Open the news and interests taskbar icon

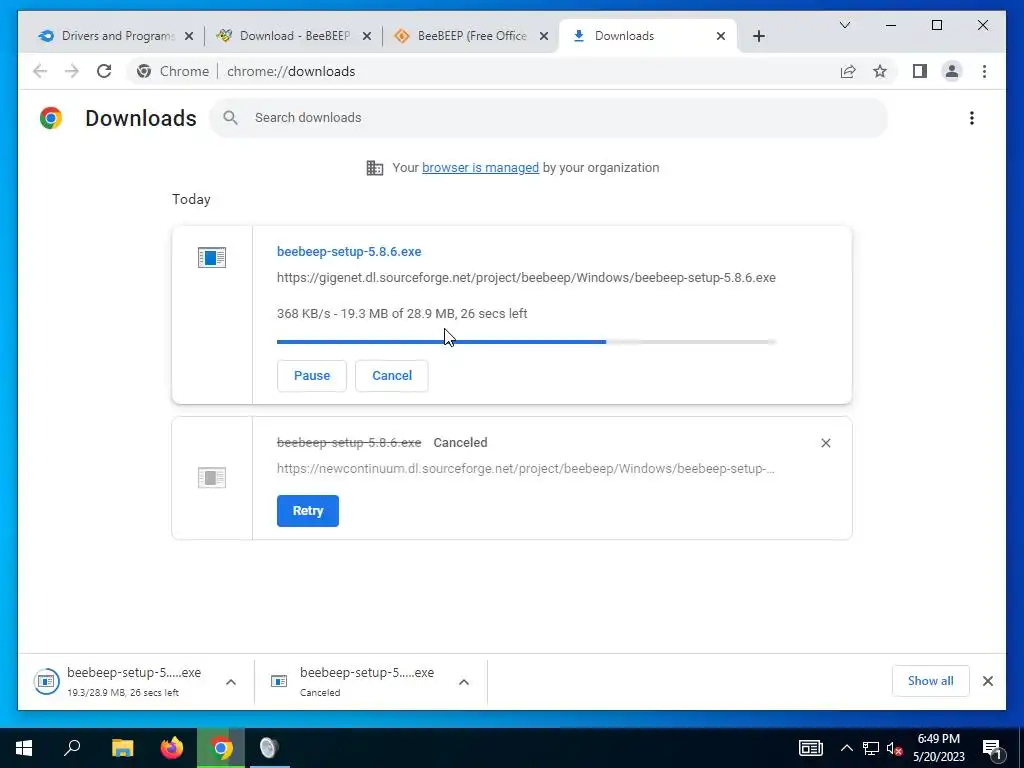(x=810, y=748)
